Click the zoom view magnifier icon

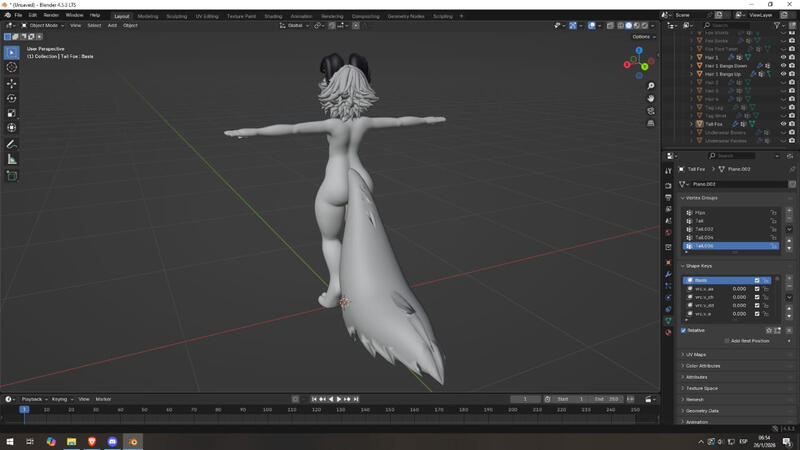pos(651,86)
